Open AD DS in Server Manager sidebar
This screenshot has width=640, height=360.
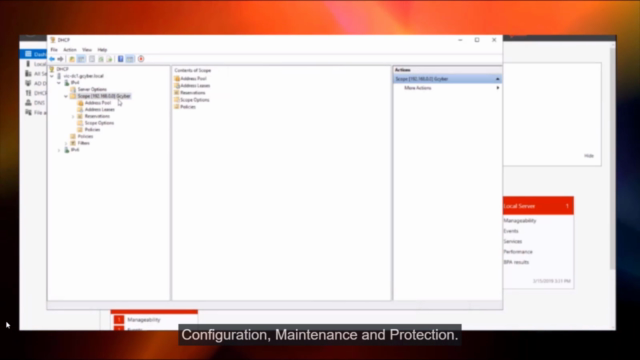[x=34, y=83]
